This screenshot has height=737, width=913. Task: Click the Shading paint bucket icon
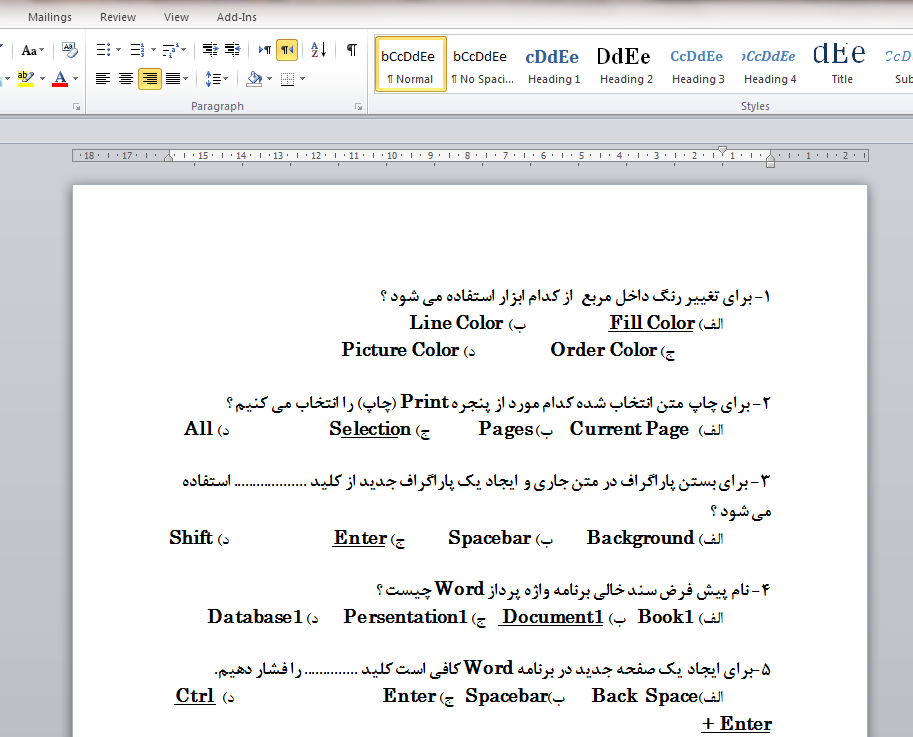point(254,79)
